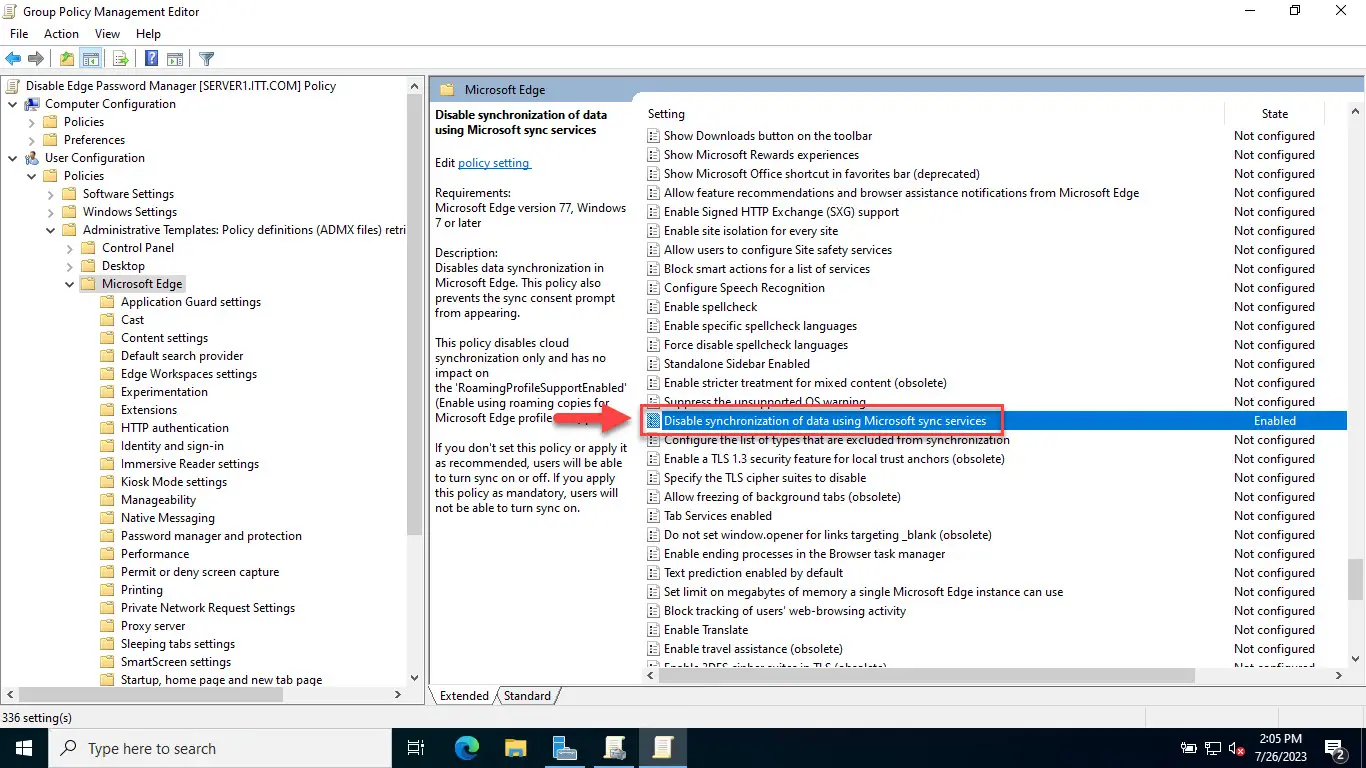Screen dimensions: 1366x768
Task: Collapse the Administrative Templates node
Action: 50,230
